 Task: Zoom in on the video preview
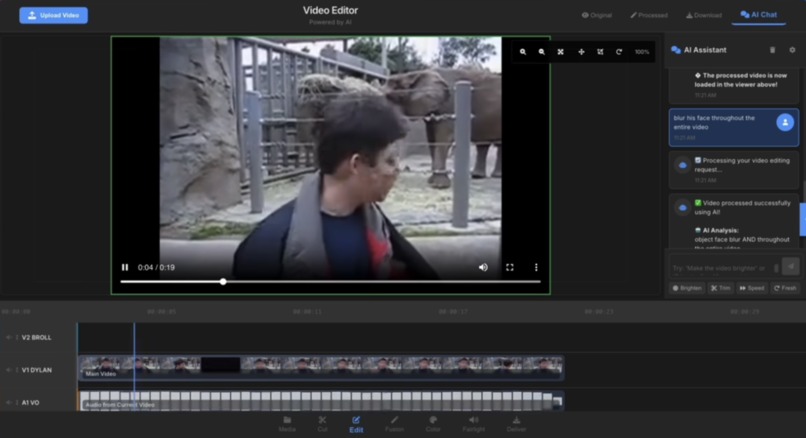click(523, 52)
